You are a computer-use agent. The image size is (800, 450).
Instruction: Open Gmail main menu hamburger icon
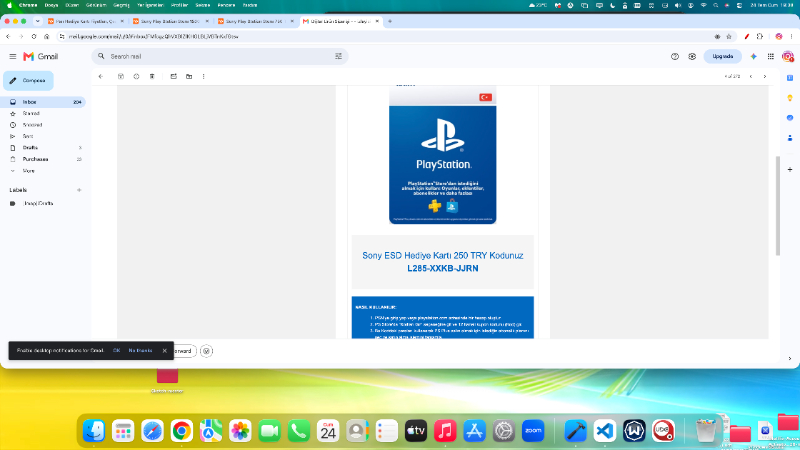13,57
